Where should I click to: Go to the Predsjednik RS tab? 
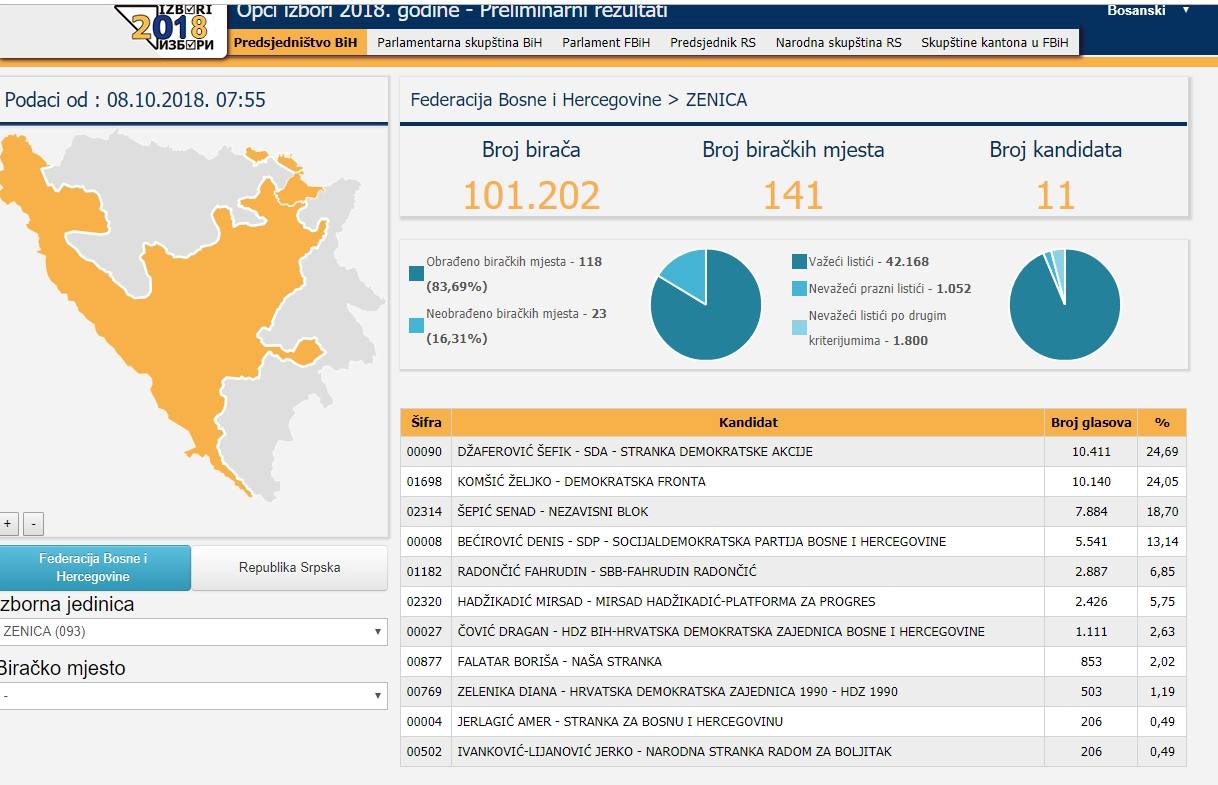(x=712, y=43)
